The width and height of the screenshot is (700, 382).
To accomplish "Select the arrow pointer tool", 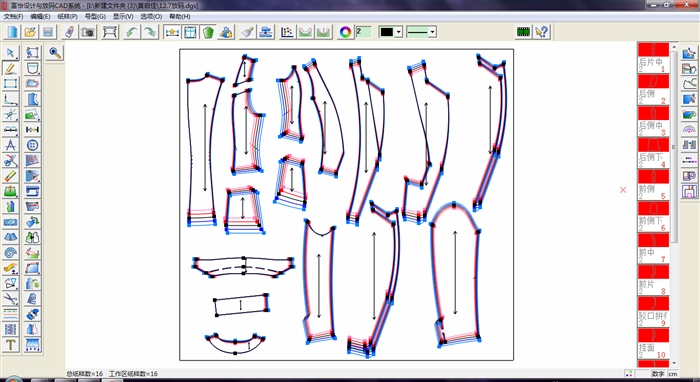I will pos(11,53).
